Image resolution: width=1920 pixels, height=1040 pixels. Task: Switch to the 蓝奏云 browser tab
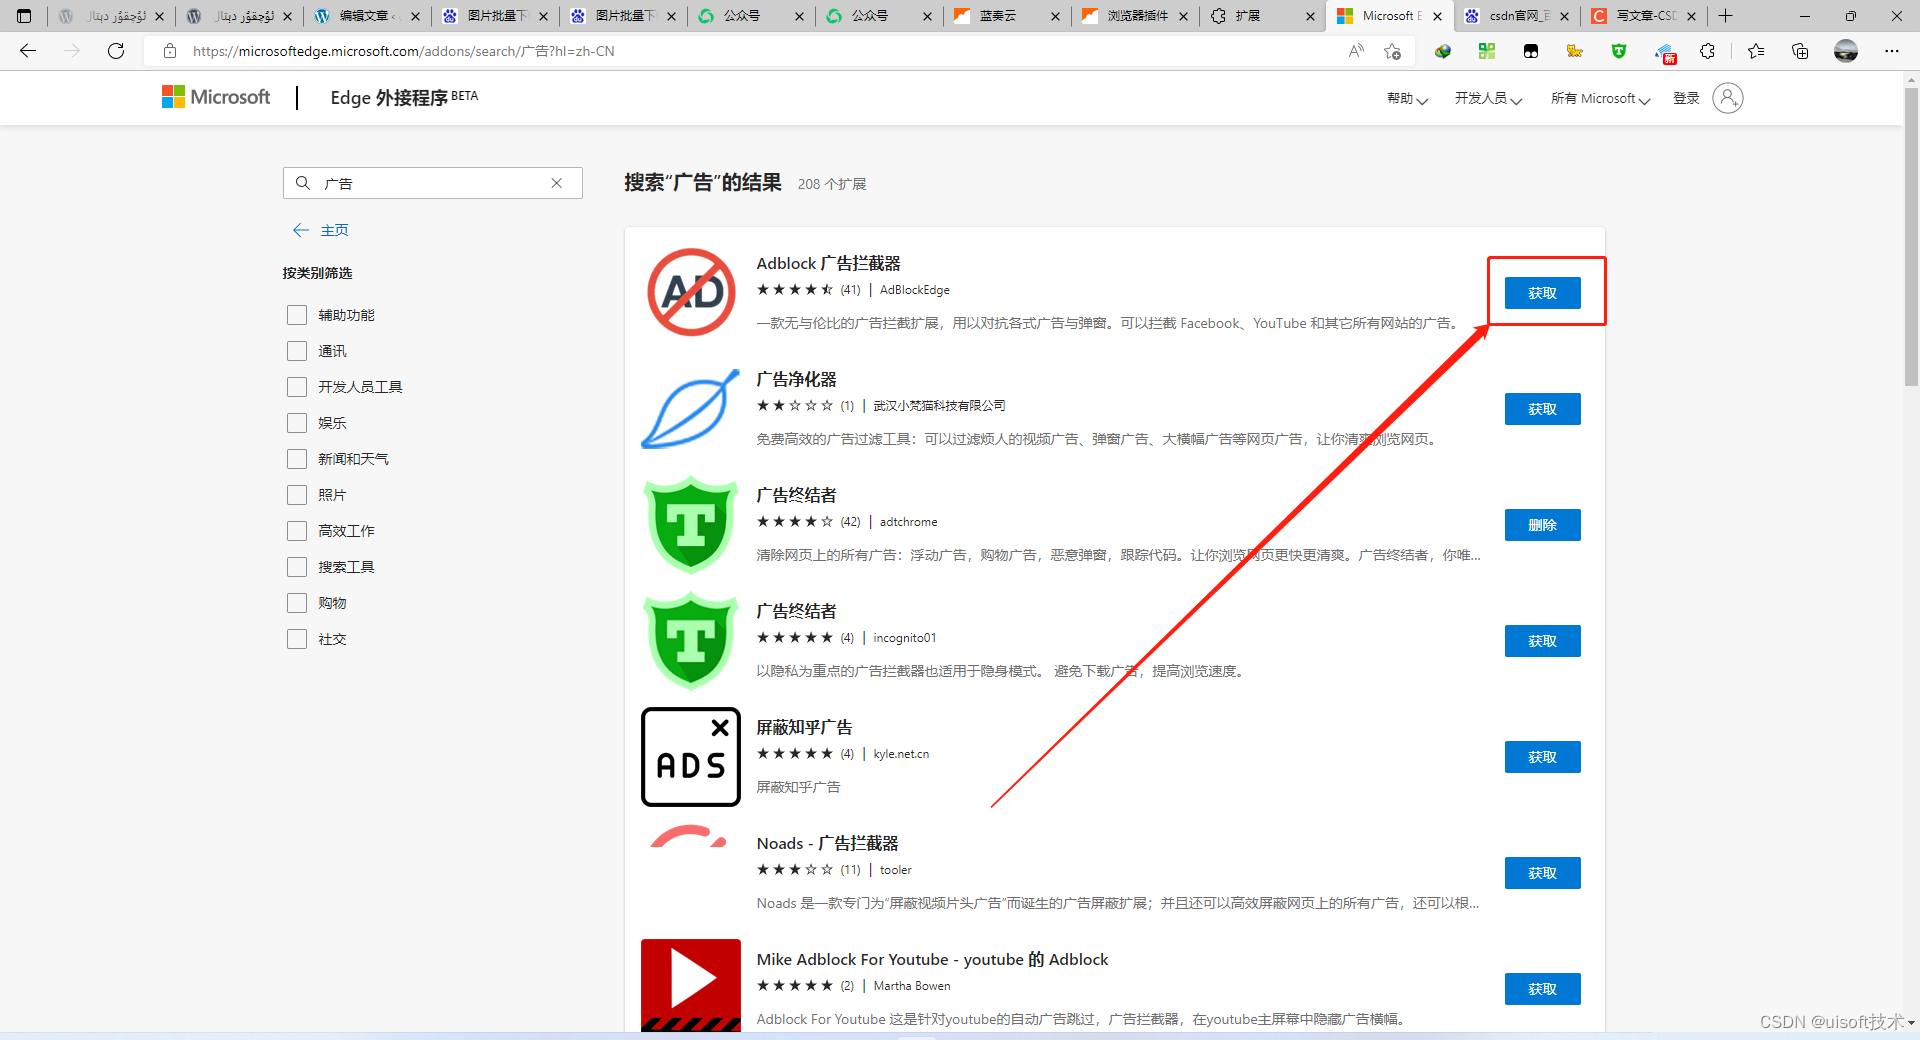click(1006, 16)
